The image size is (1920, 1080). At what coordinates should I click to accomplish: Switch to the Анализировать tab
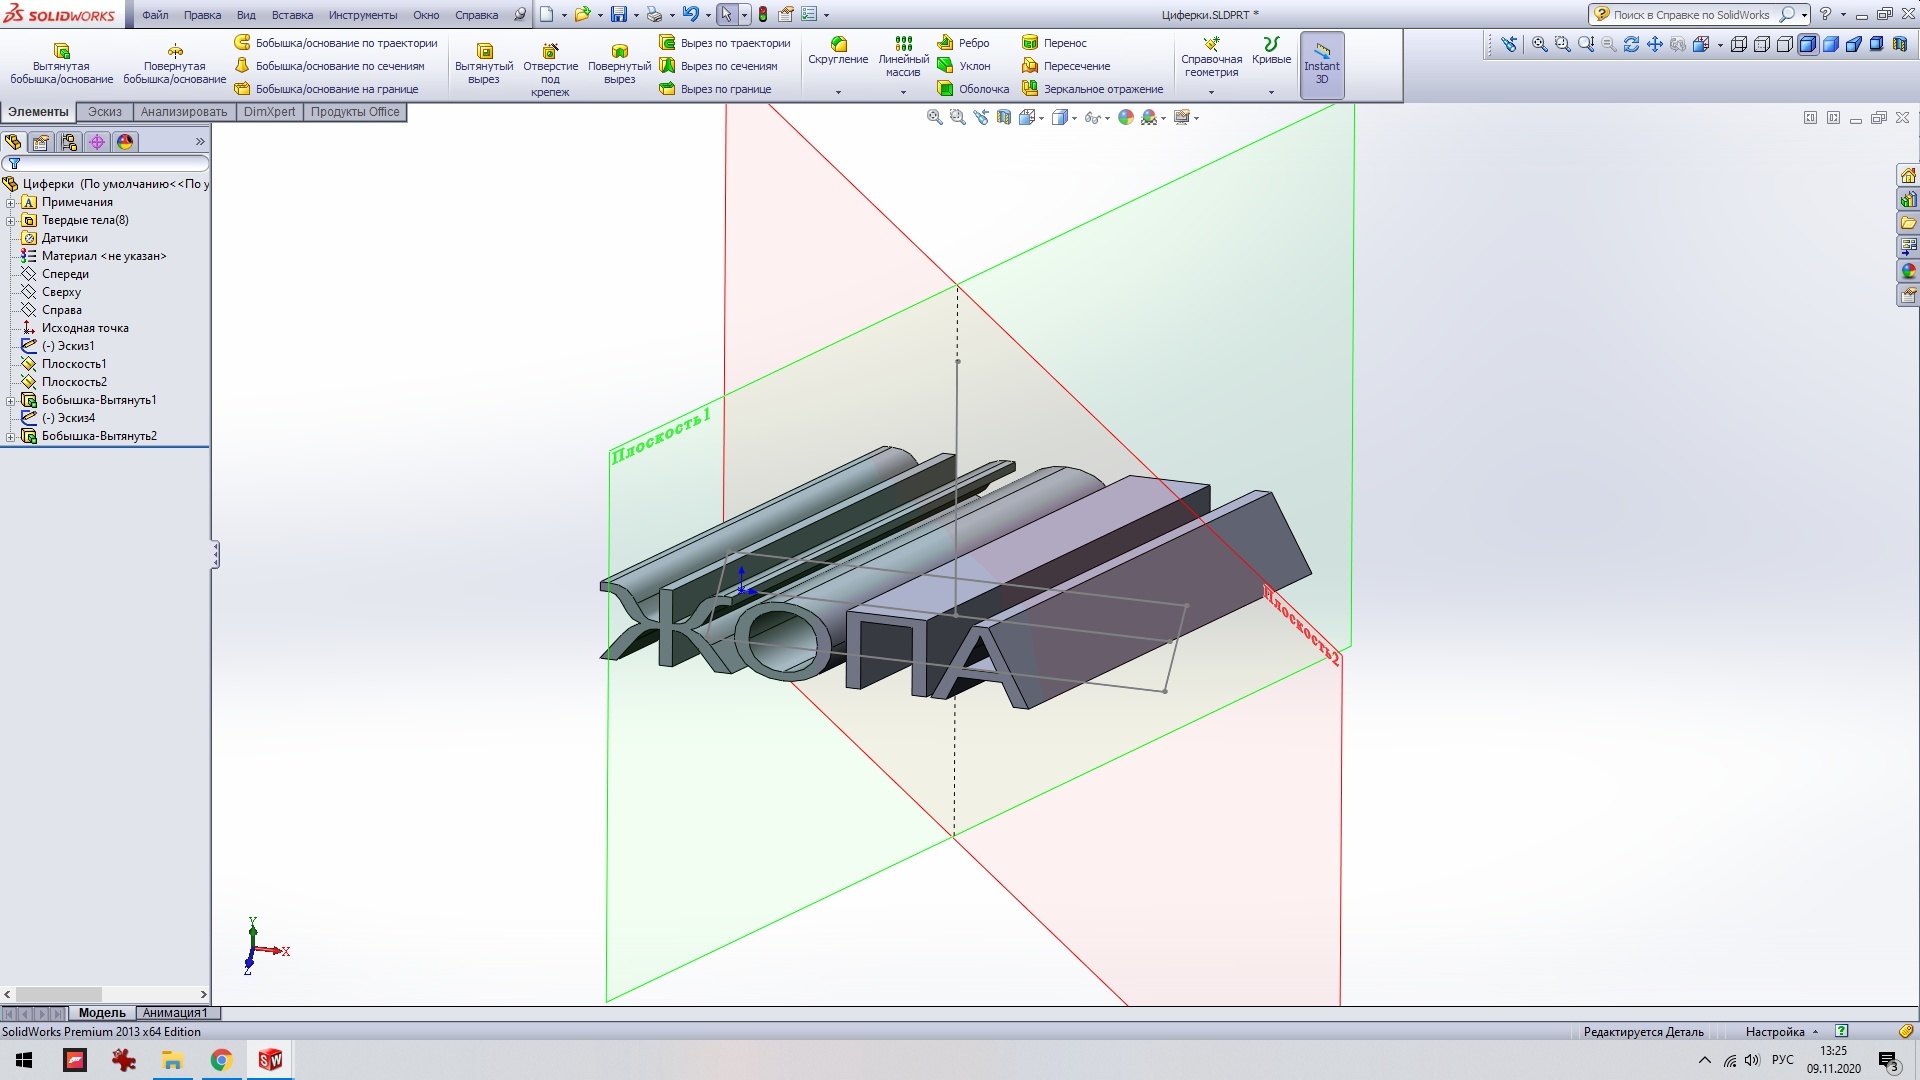(x=184, y=112)
